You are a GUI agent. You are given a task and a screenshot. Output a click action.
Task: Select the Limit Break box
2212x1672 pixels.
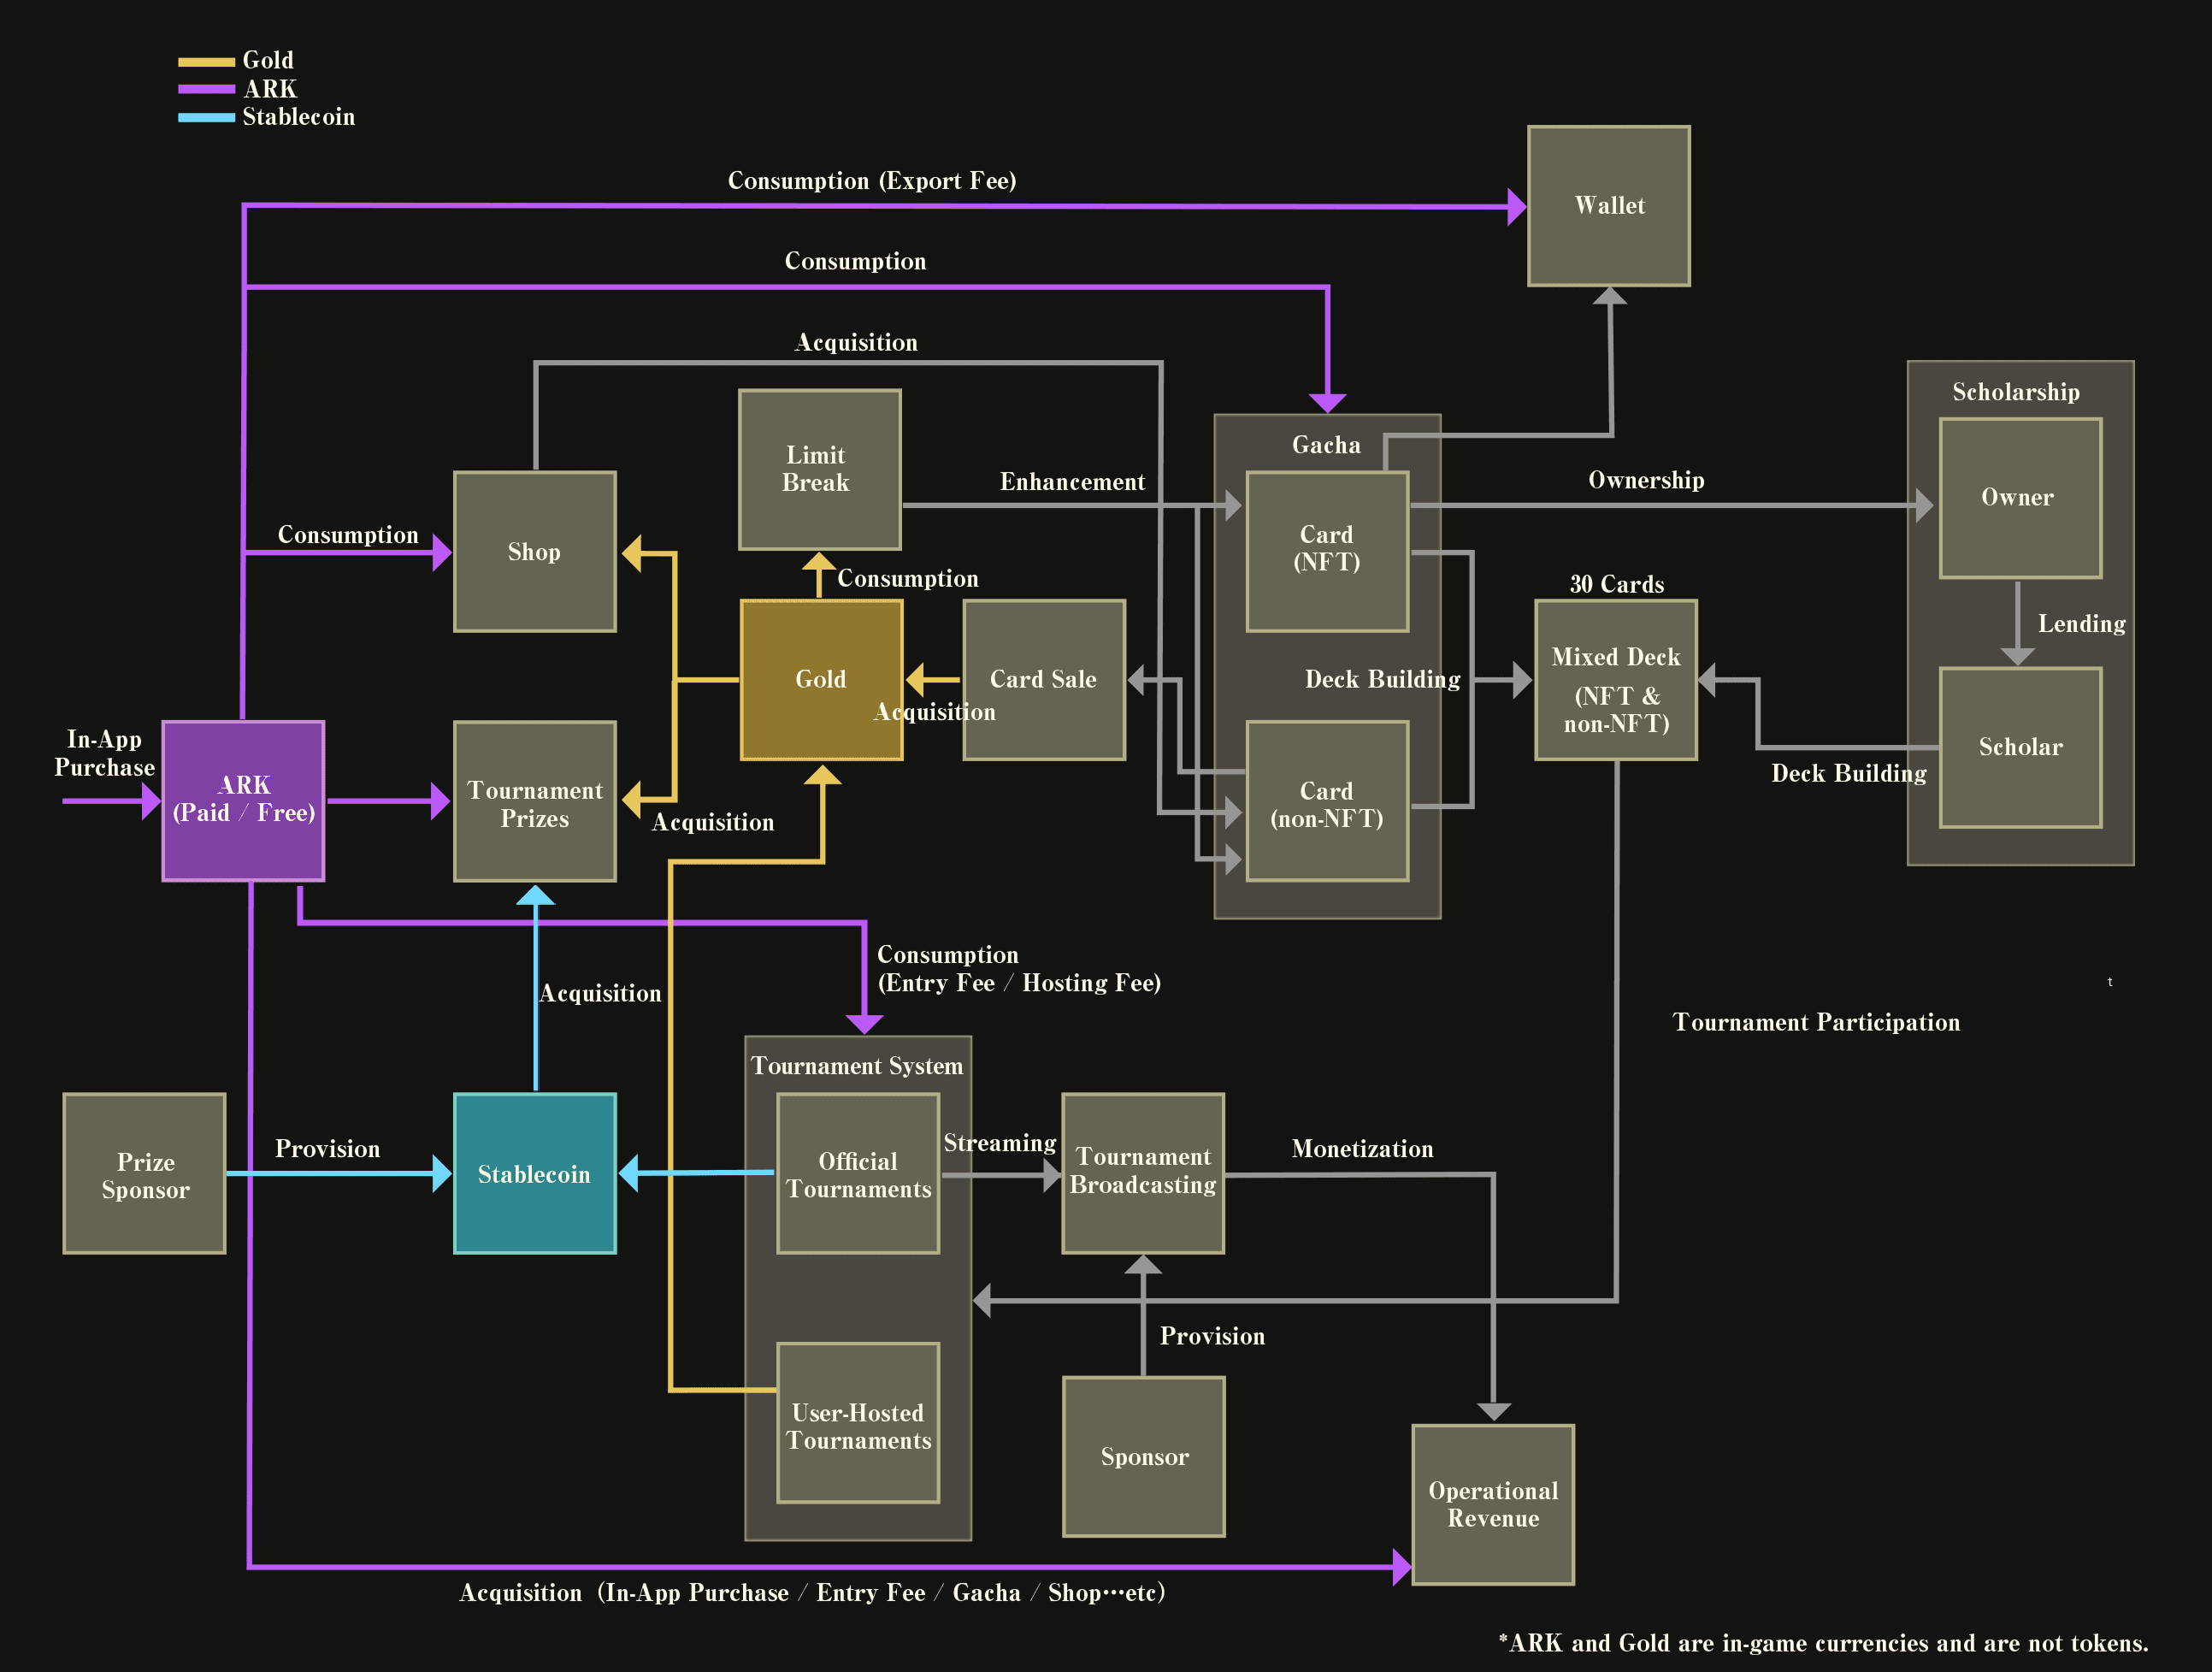coord(819,469)
